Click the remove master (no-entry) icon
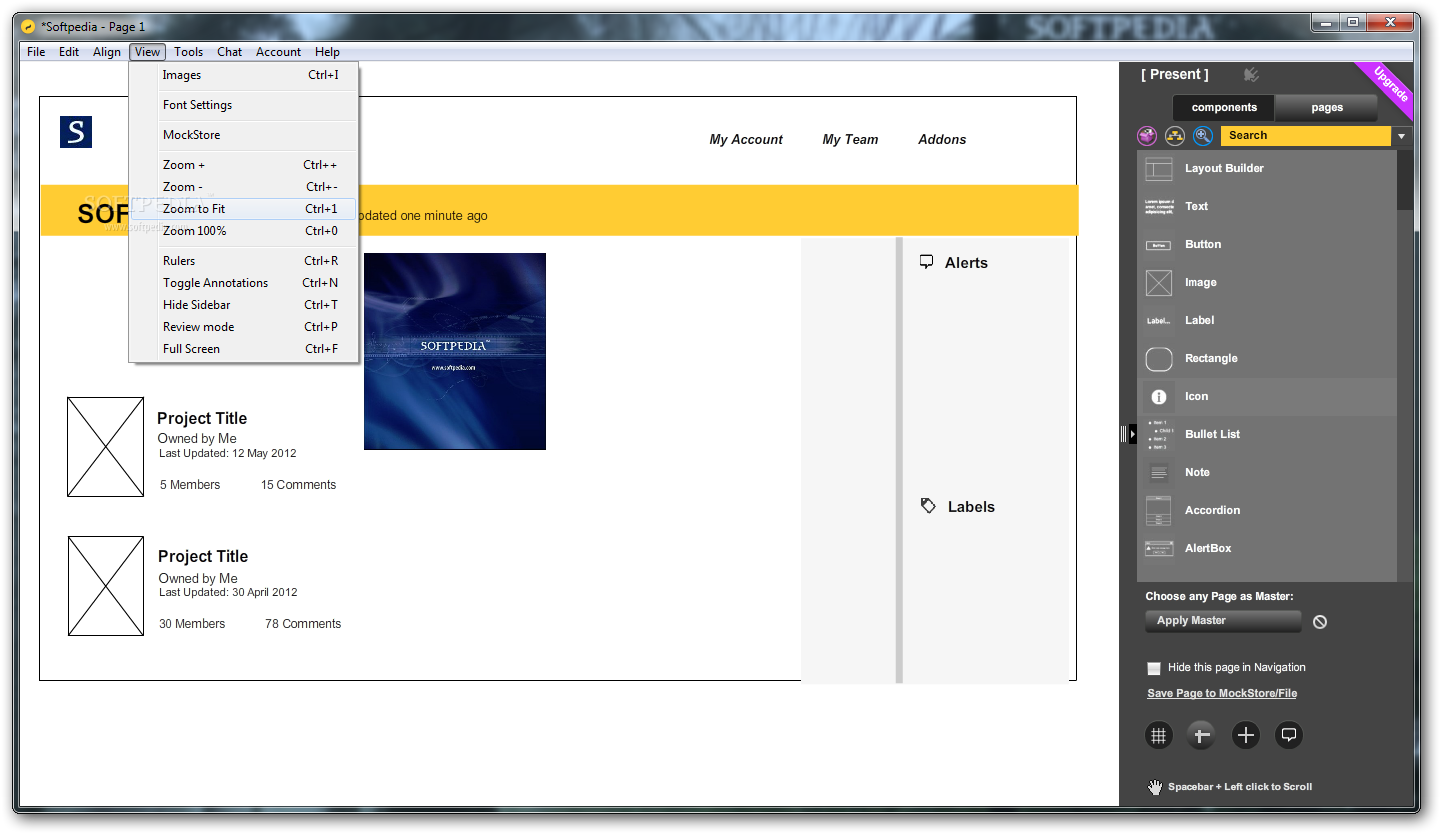 1320,622
